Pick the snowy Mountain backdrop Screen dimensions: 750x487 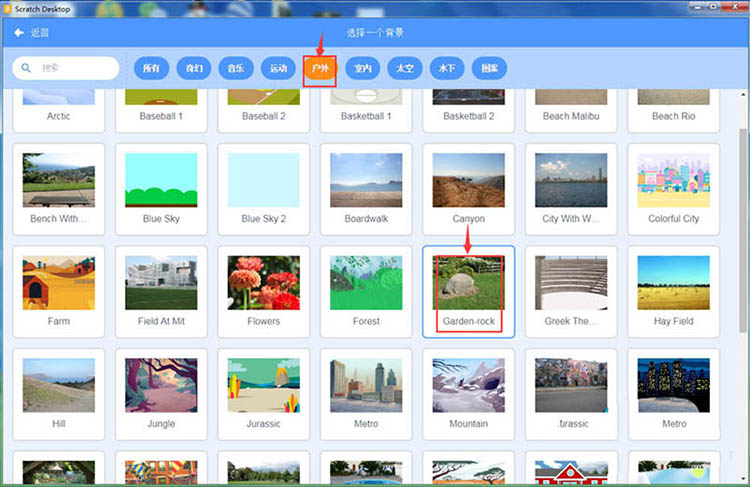(x=468, y=394)
